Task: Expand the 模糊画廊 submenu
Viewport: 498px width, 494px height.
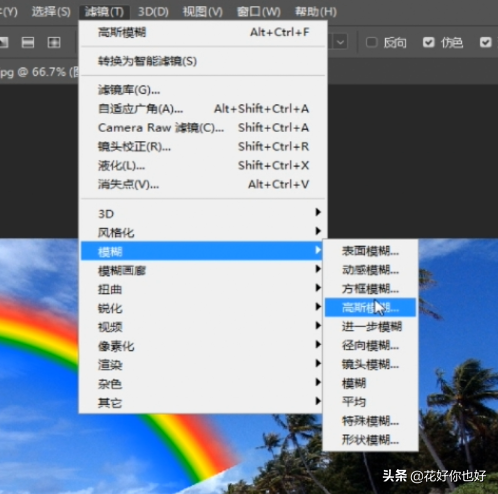Action: point(203,270)
